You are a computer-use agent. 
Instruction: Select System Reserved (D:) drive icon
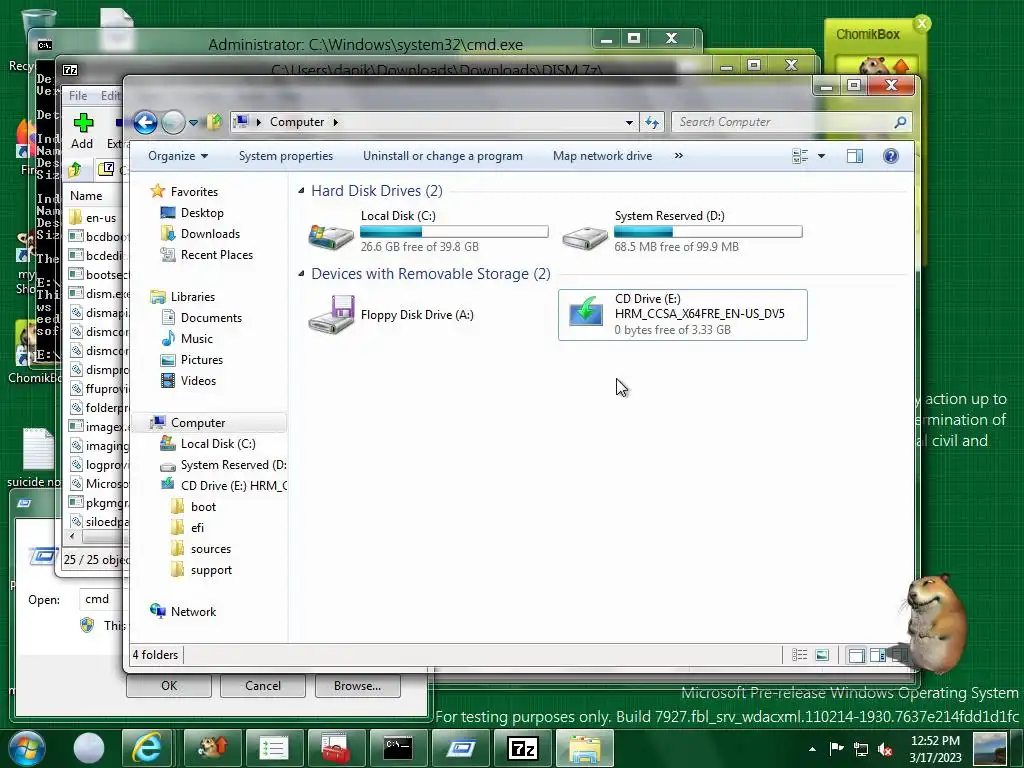click(585, 236)
